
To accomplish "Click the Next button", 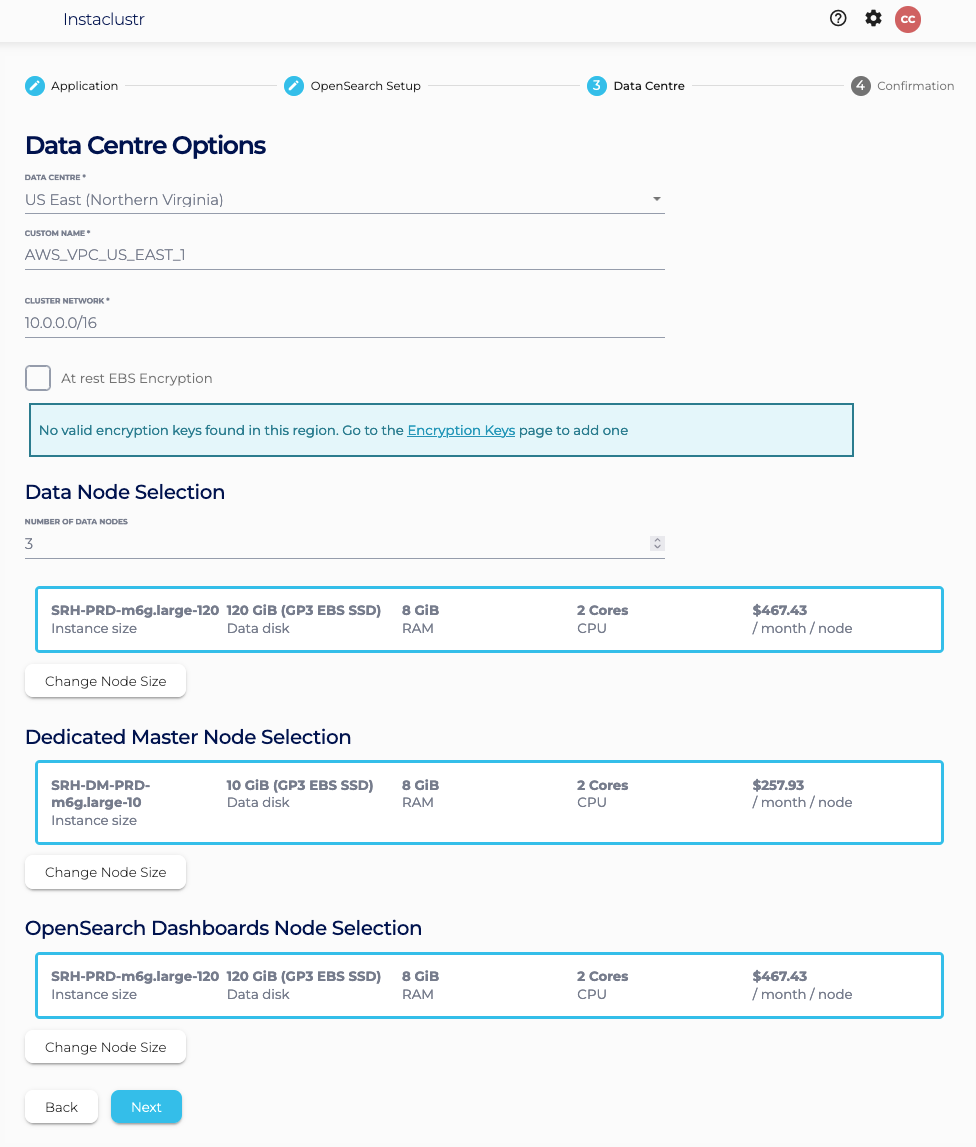I will click(x=146, y=1107).
